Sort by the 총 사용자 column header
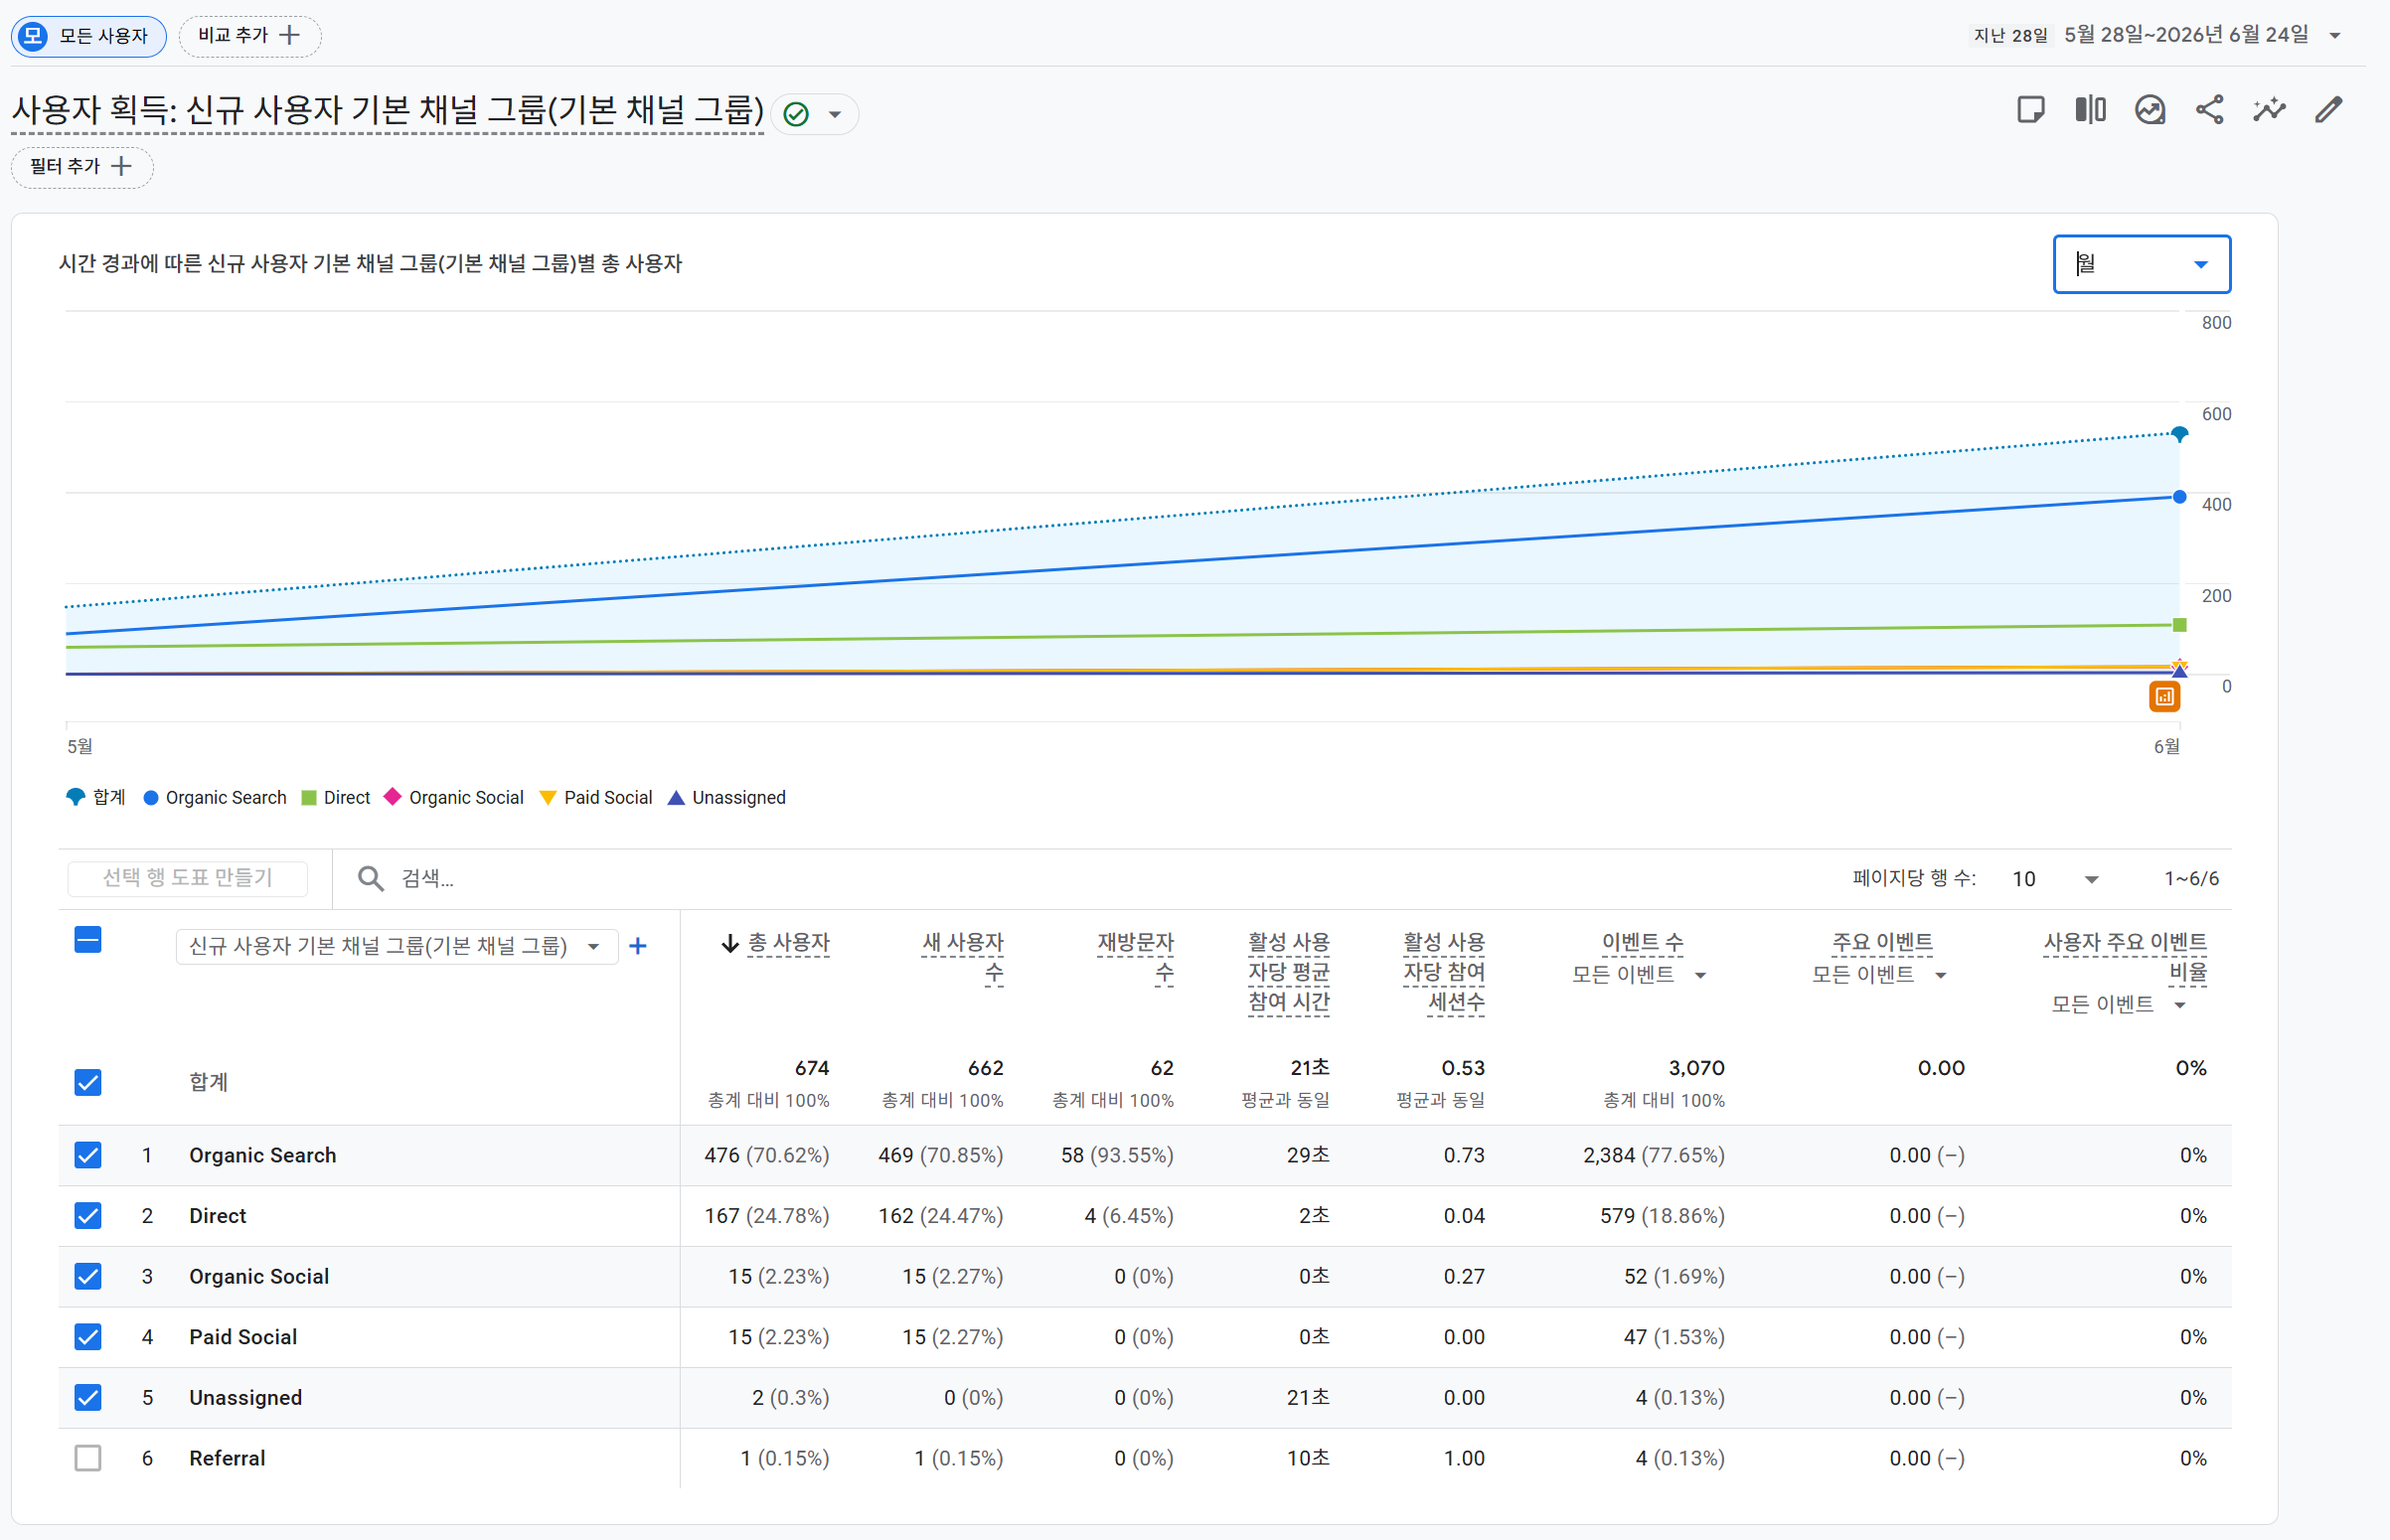Viewport: 2390px width, 1540px height. pos(776,943)
